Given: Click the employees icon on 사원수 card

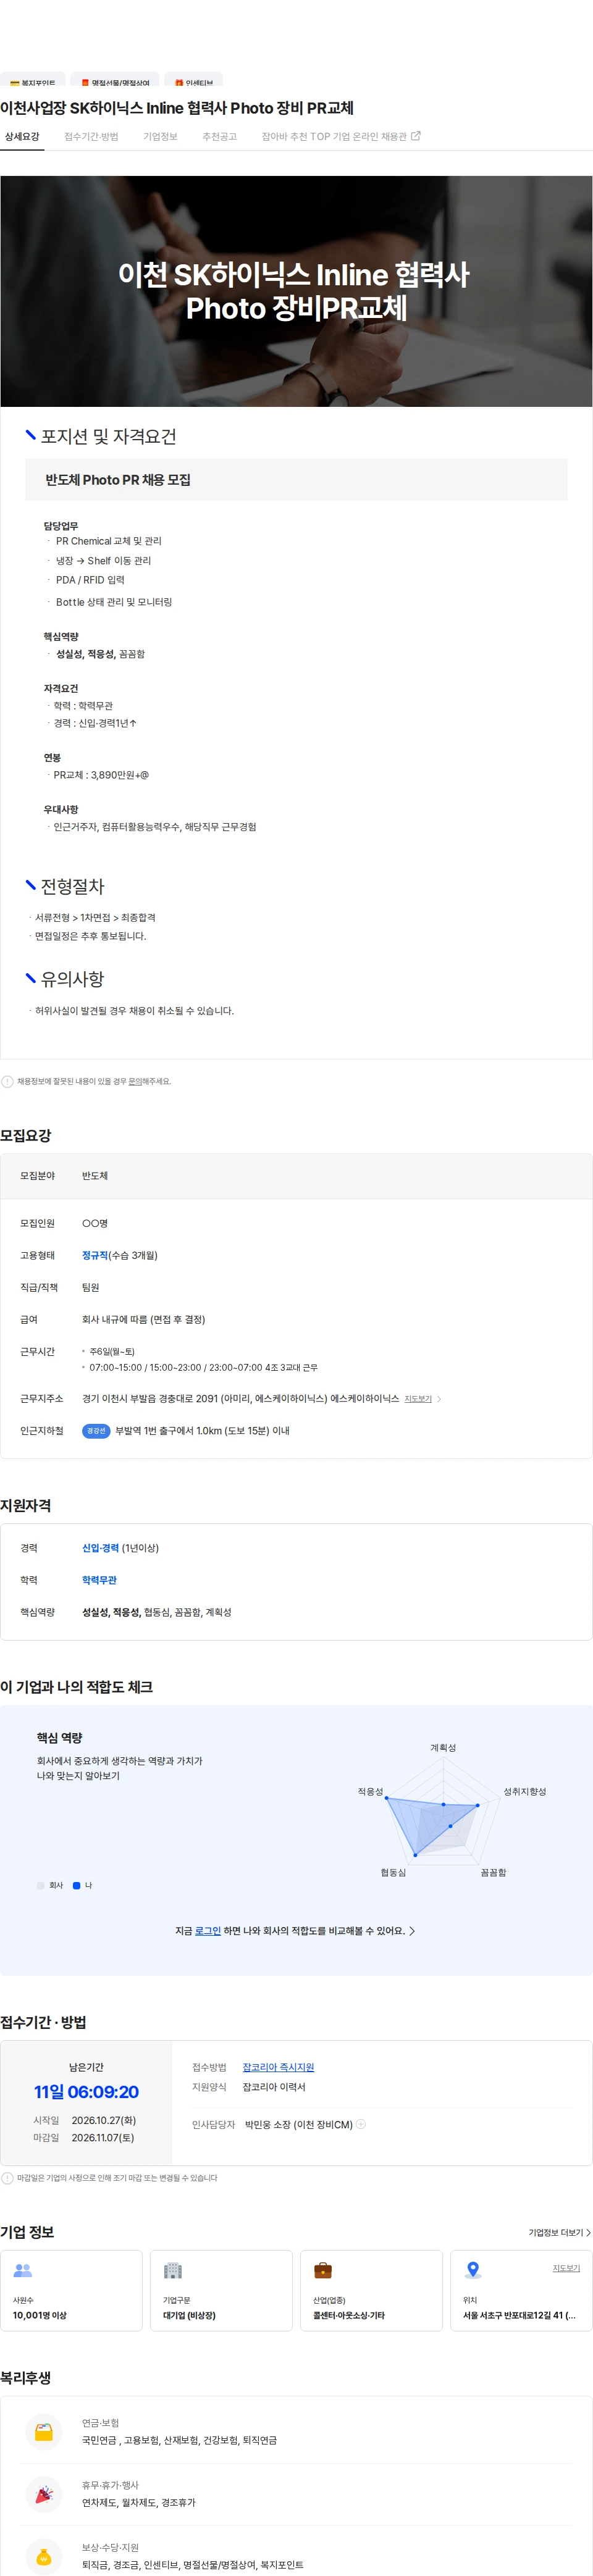Looking at the screenshot, I should [22, 2270].
